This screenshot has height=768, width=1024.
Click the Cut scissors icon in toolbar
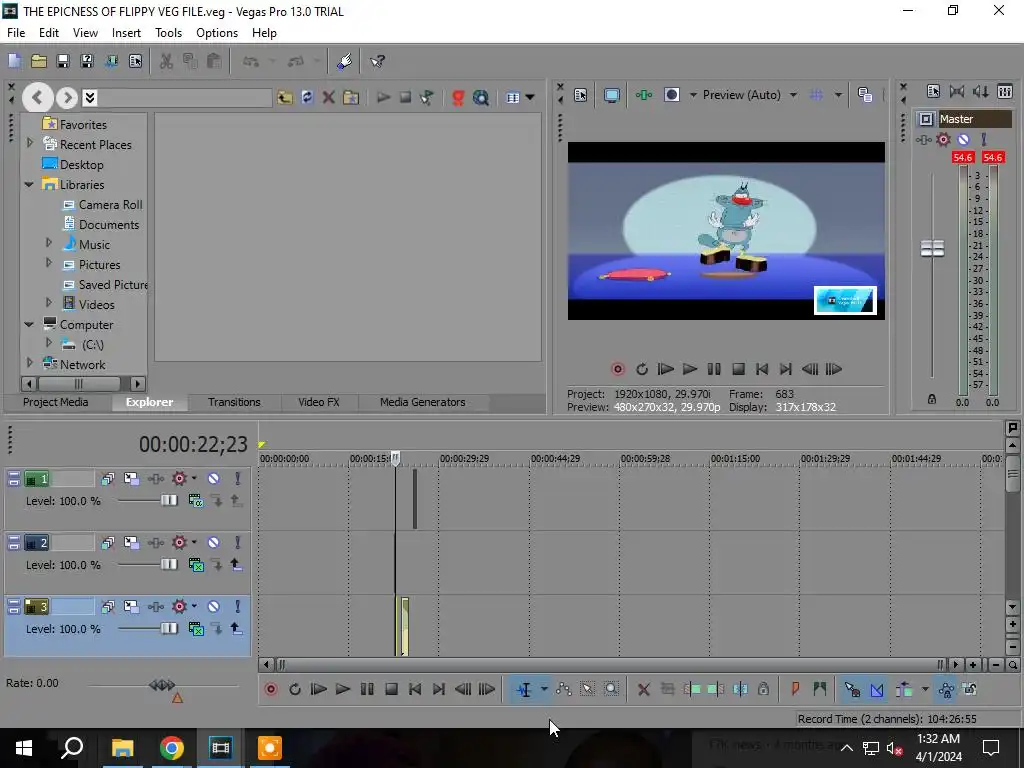166,61
